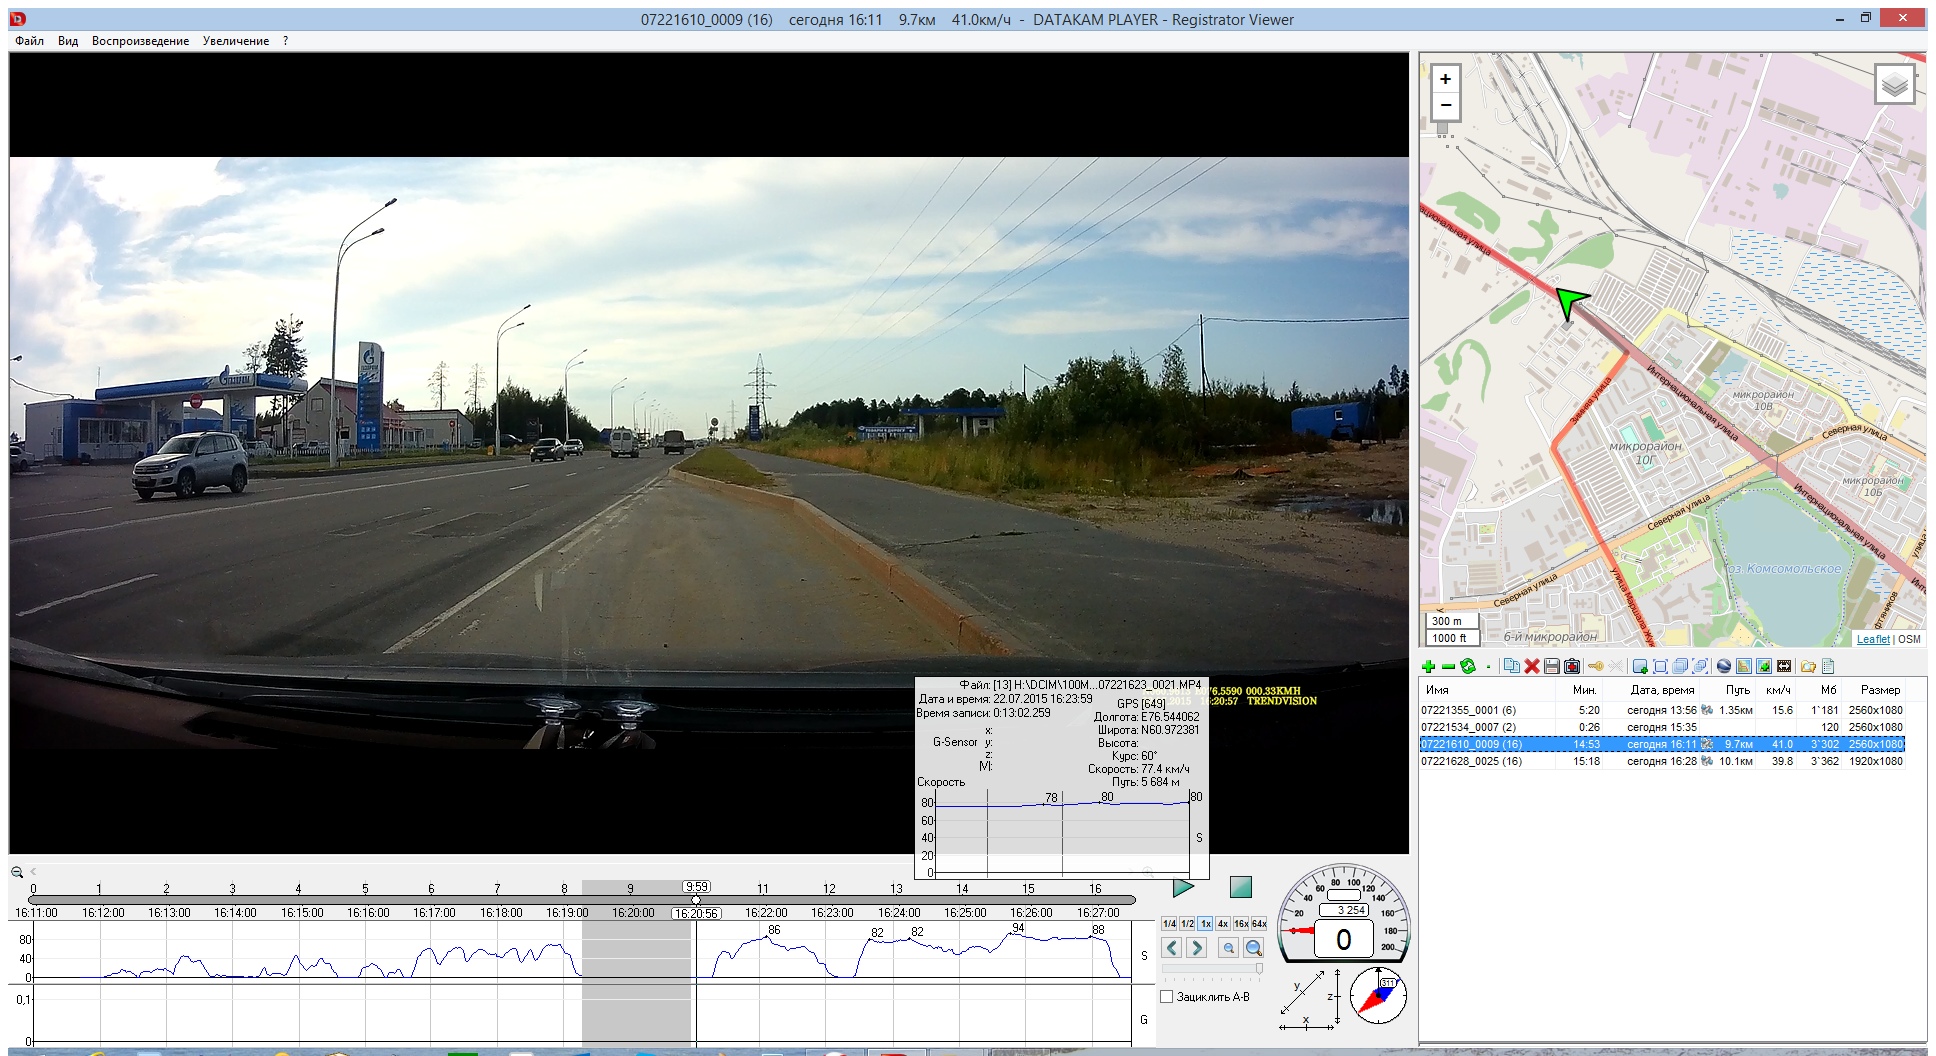
Task: Click the timeline zoom-out magnifier icon
Action: (17, 872)
